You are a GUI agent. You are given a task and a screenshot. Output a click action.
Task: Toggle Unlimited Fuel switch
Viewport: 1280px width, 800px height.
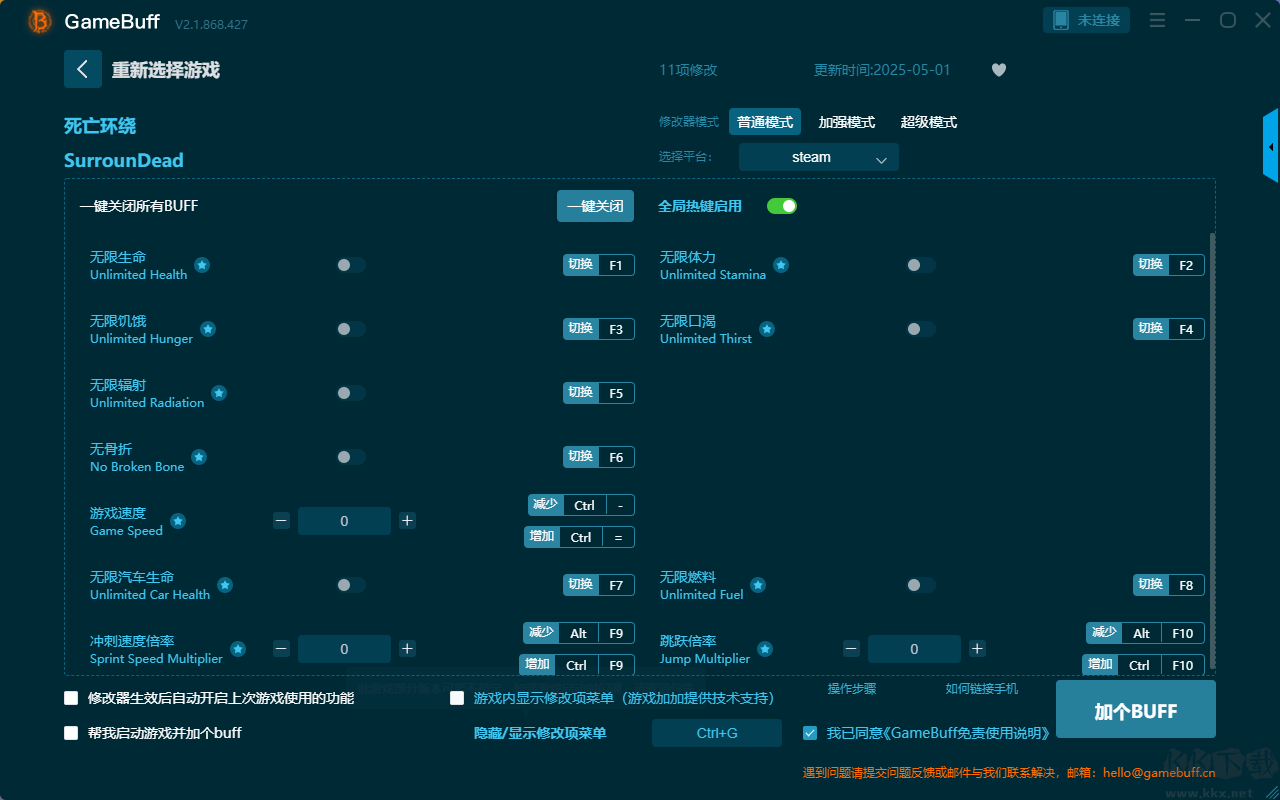click(x=921, y=585)
